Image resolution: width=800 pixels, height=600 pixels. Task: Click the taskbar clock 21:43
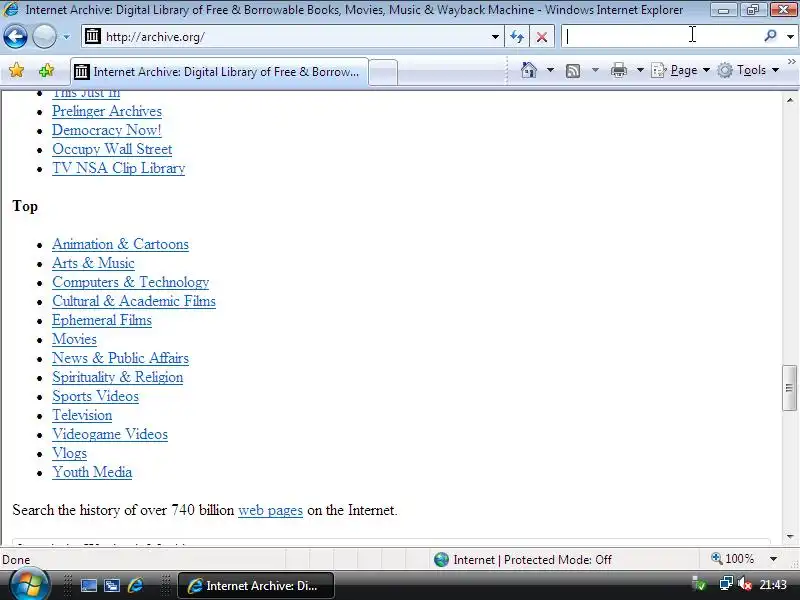pos(773,585)
